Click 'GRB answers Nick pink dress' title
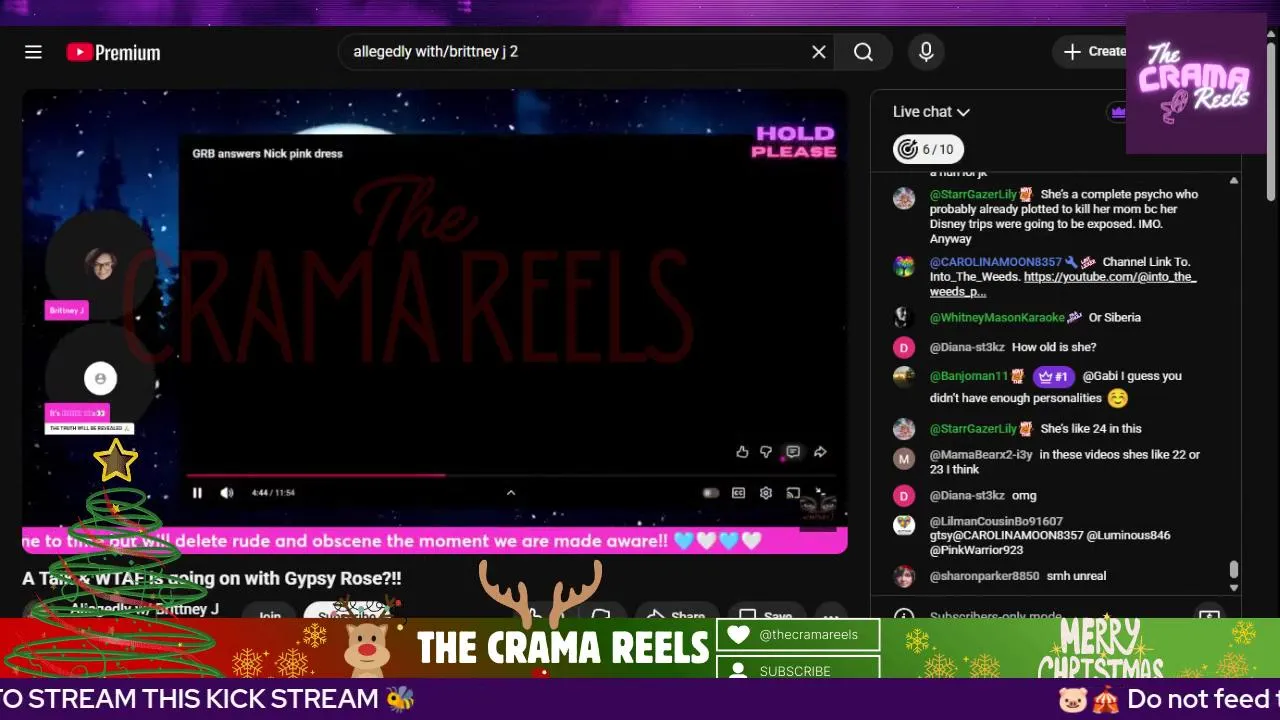 coord(267,153)
